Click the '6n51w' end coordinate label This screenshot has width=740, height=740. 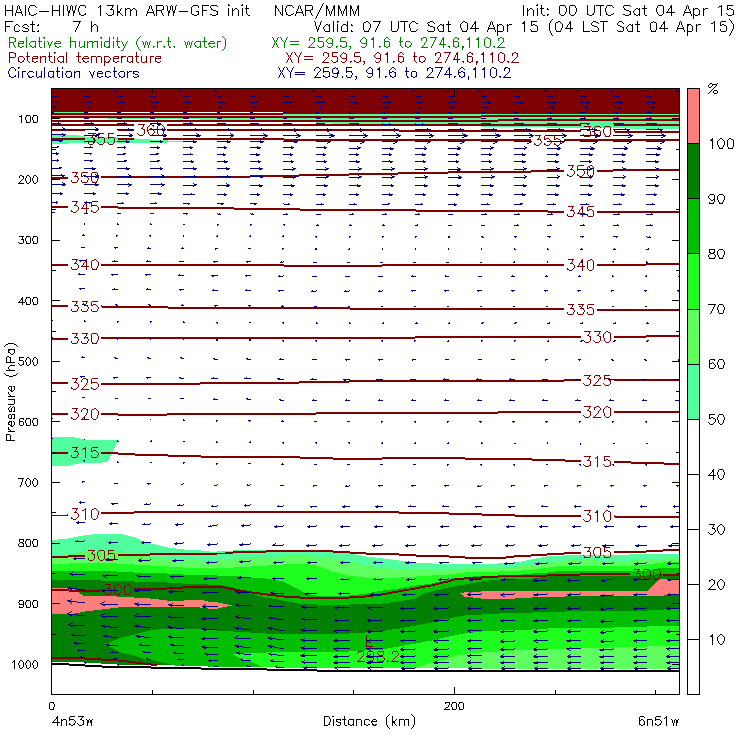658,722
